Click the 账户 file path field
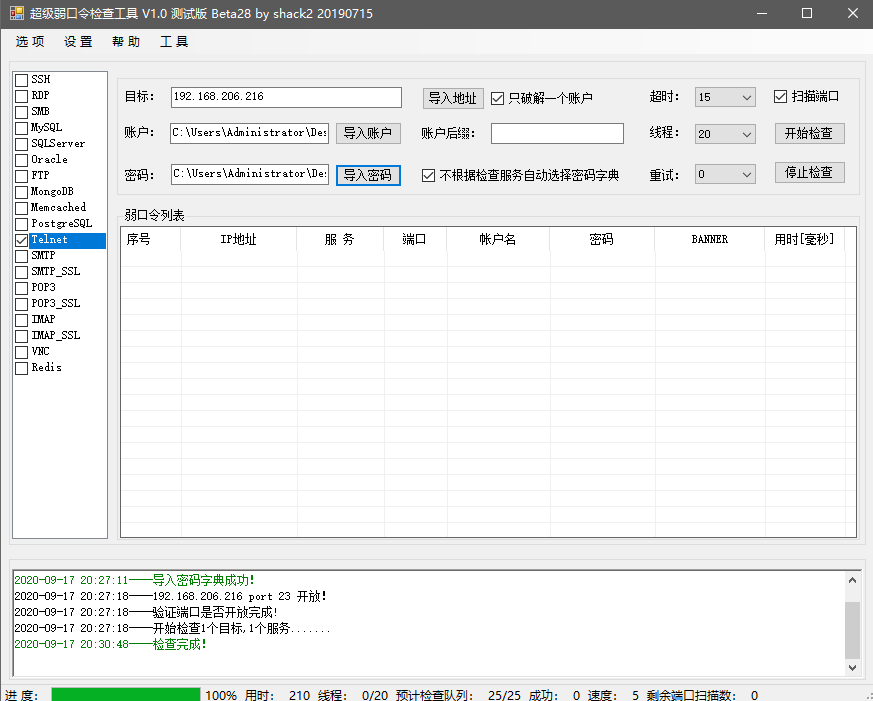873x701 pixels. coord(249,133)
